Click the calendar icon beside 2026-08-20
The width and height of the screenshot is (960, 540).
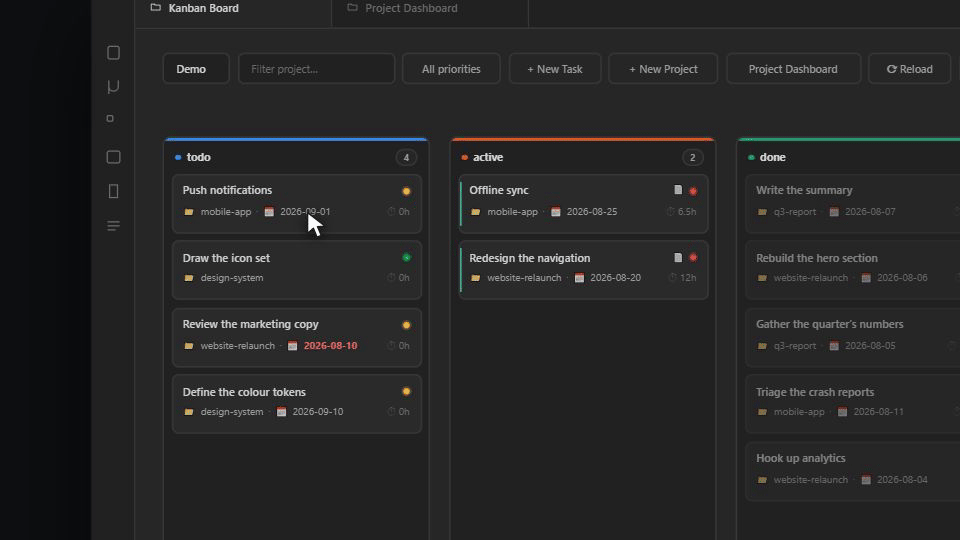[579, 277]
